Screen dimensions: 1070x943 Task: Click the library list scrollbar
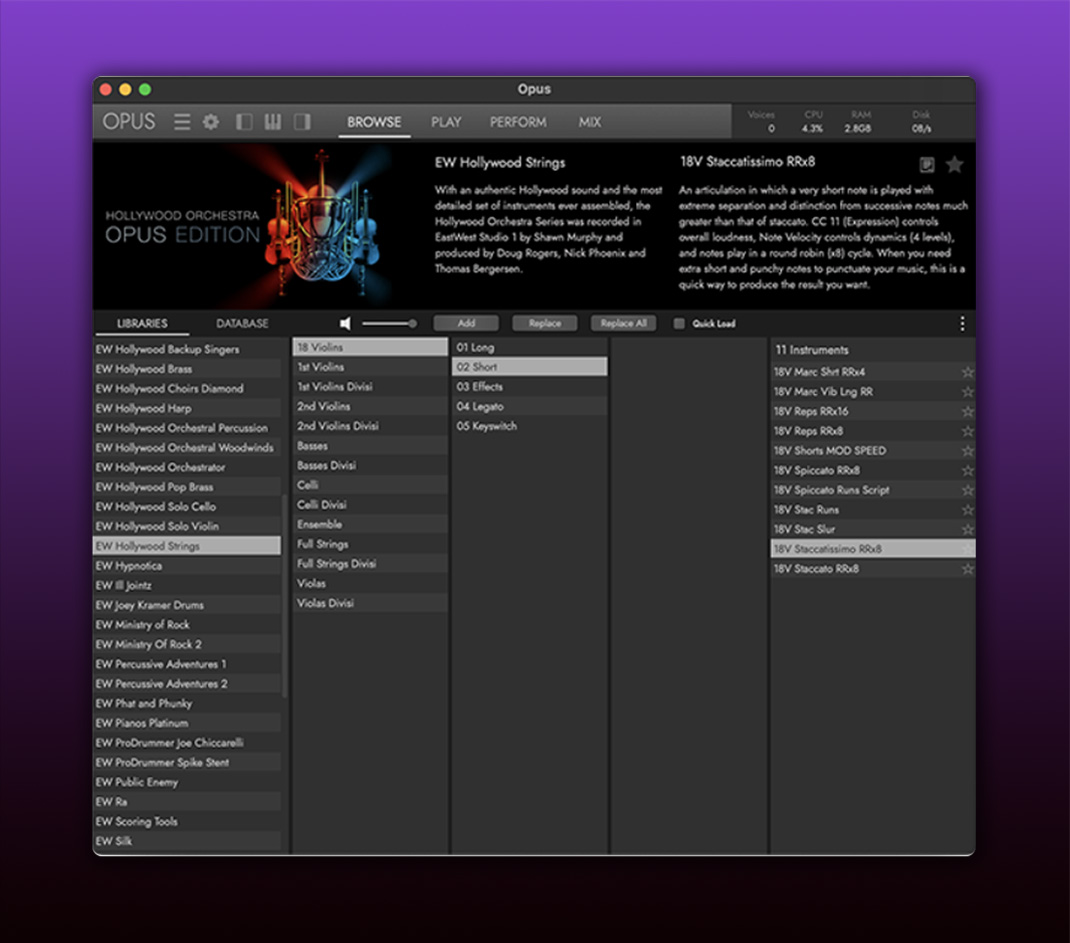[x=285, y=596]
